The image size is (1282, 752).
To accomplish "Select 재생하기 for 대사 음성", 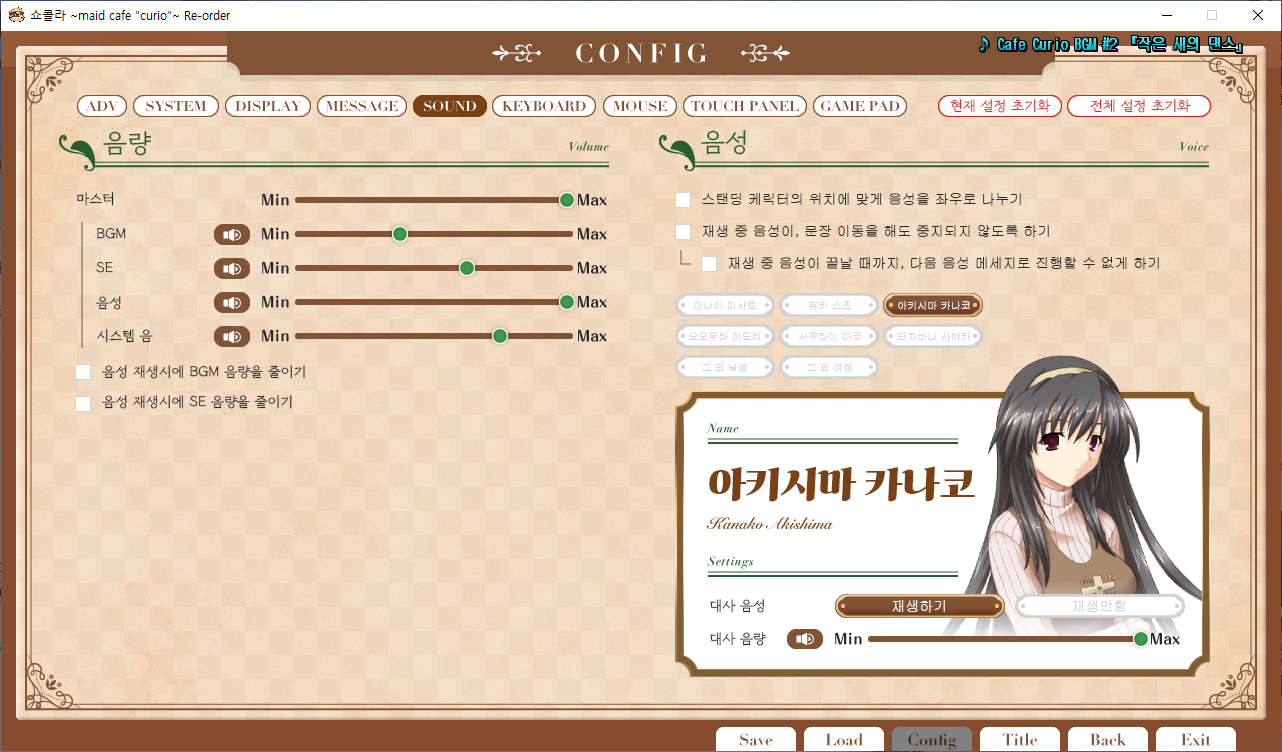I will (x=919, y=606).
